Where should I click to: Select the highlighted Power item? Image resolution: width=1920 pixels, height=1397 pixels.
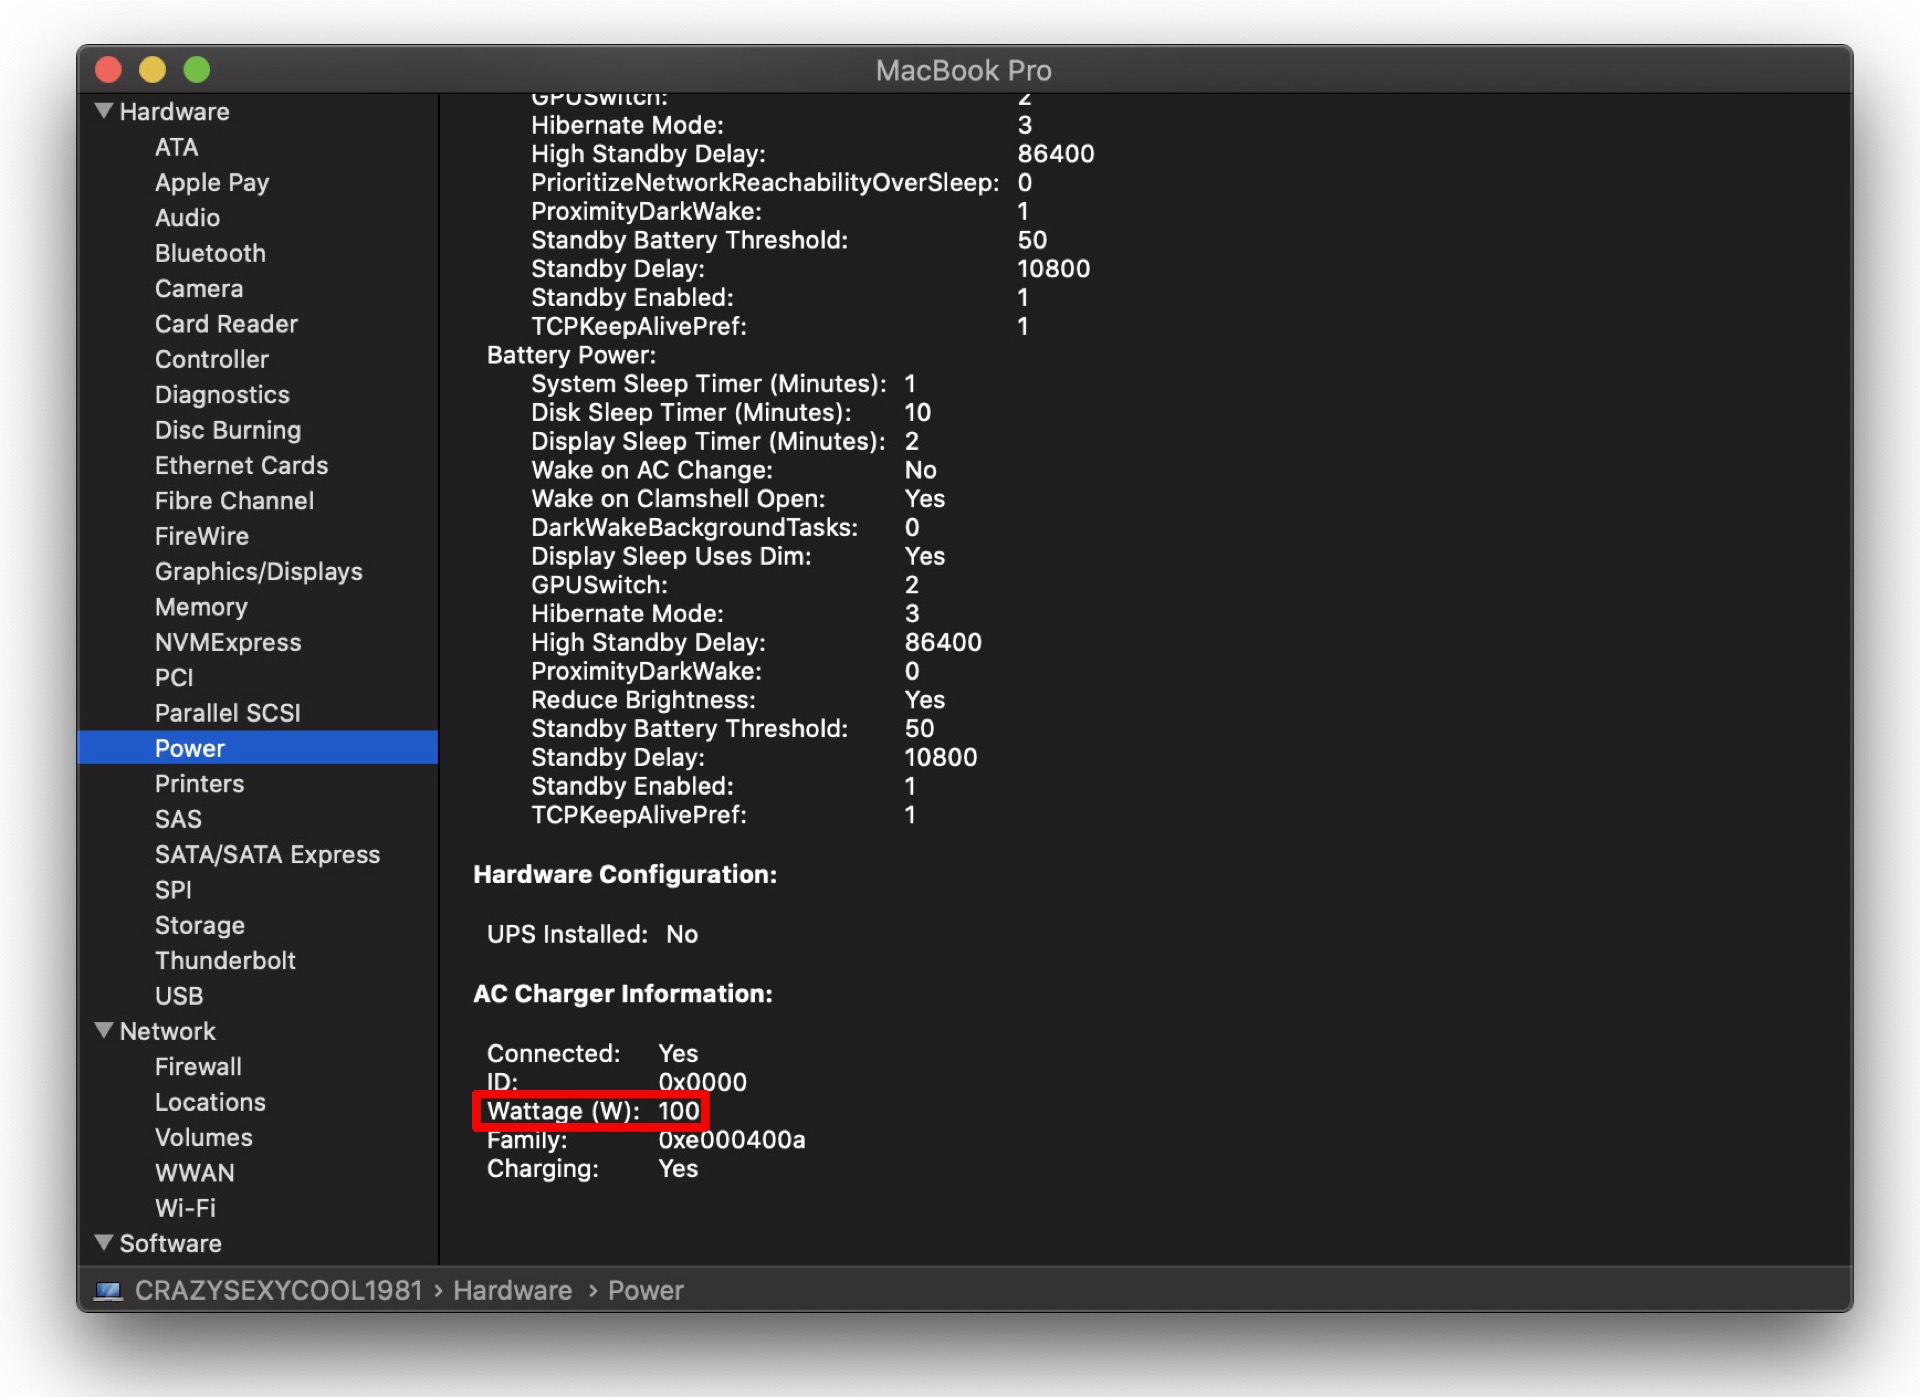click(x=257, y=748)
